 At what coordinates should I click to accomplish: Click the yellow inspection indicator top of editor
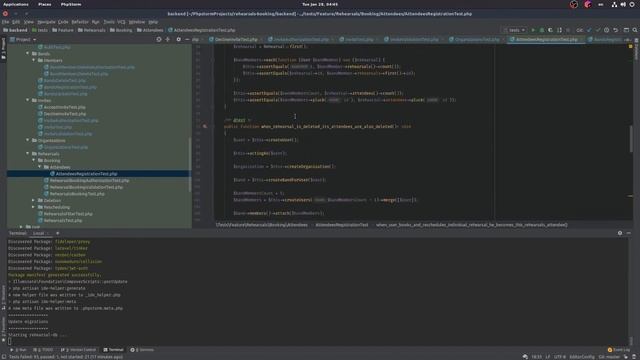pos(631,47)
